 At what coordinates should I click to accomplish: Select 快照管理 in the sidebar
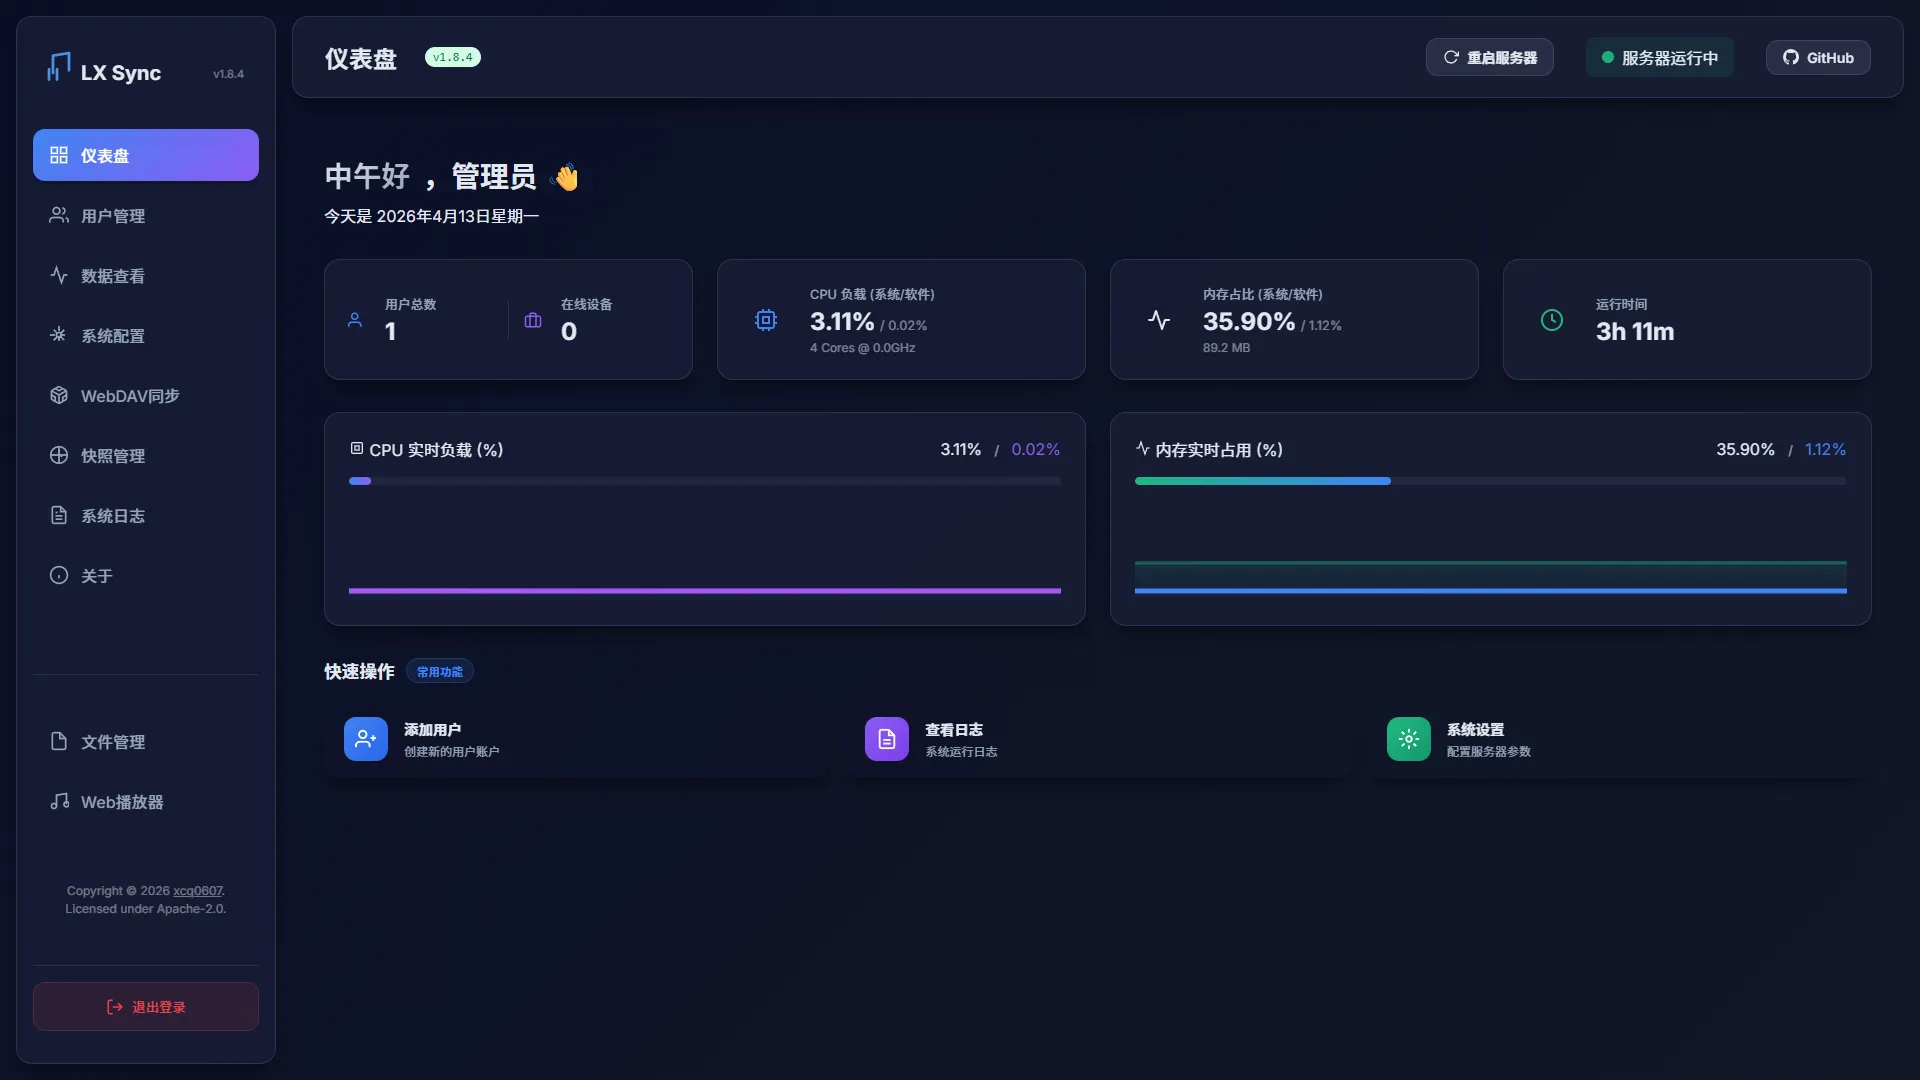(112, 455)
